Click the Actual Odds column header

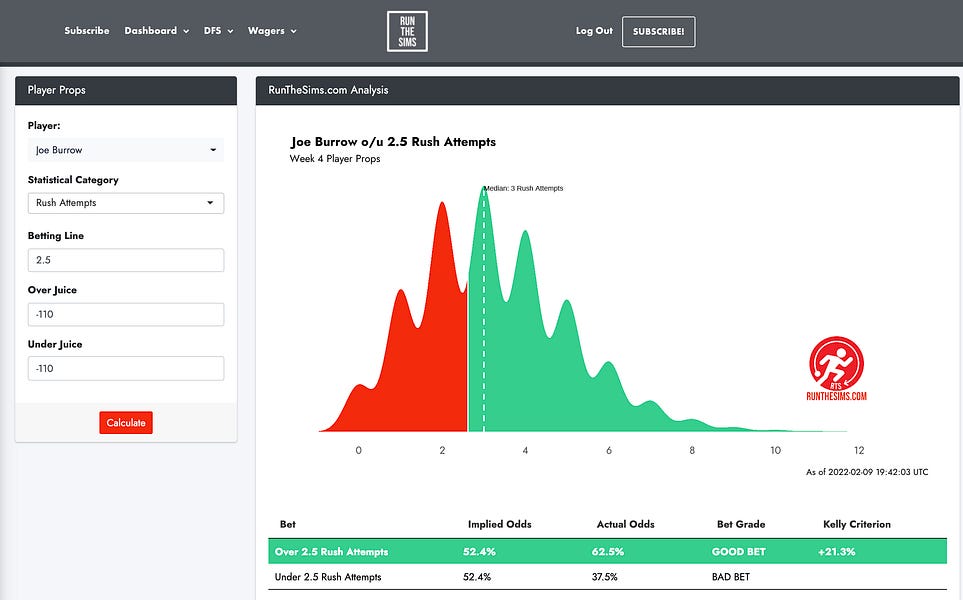tap(625, 524)
